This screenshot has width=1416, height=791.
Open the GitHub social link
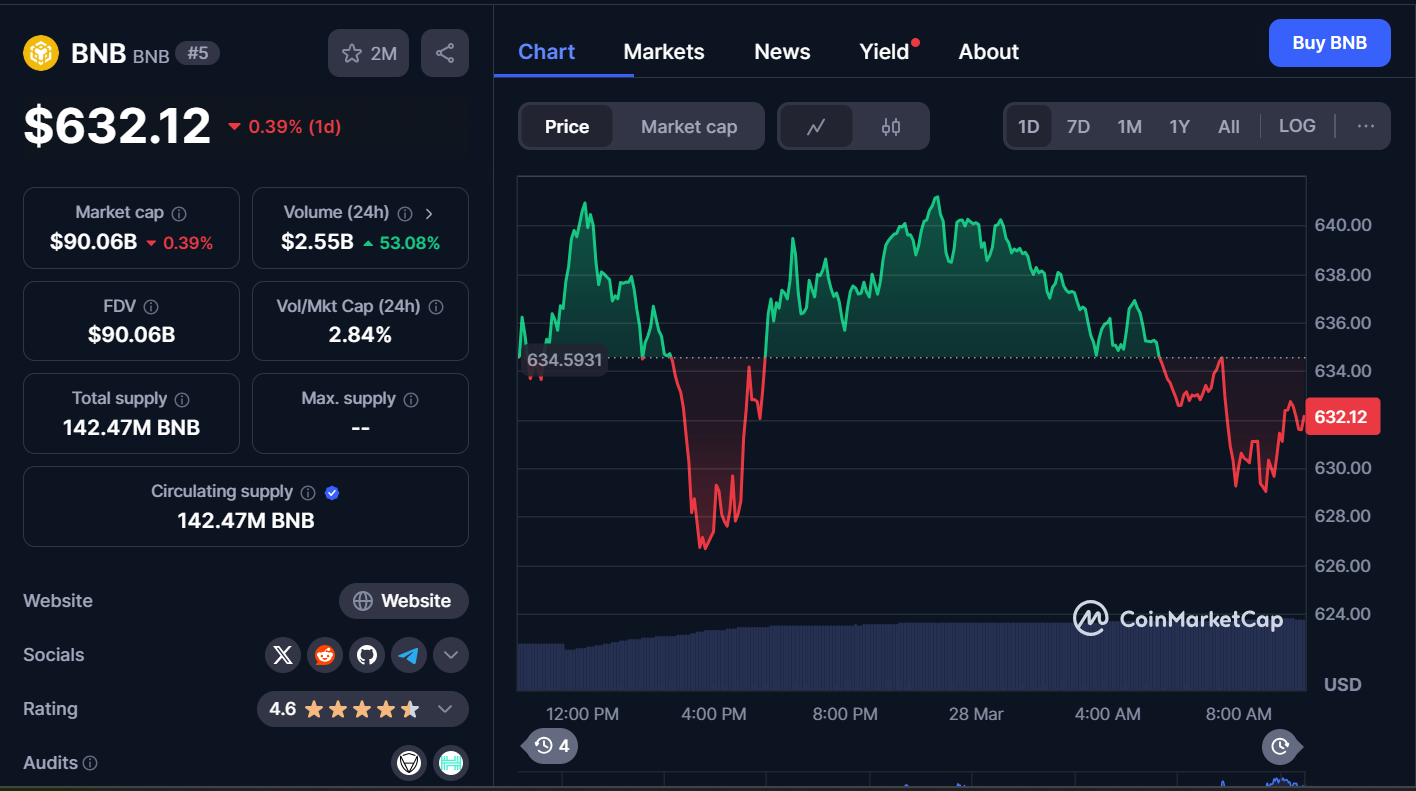tap(367, 655)
